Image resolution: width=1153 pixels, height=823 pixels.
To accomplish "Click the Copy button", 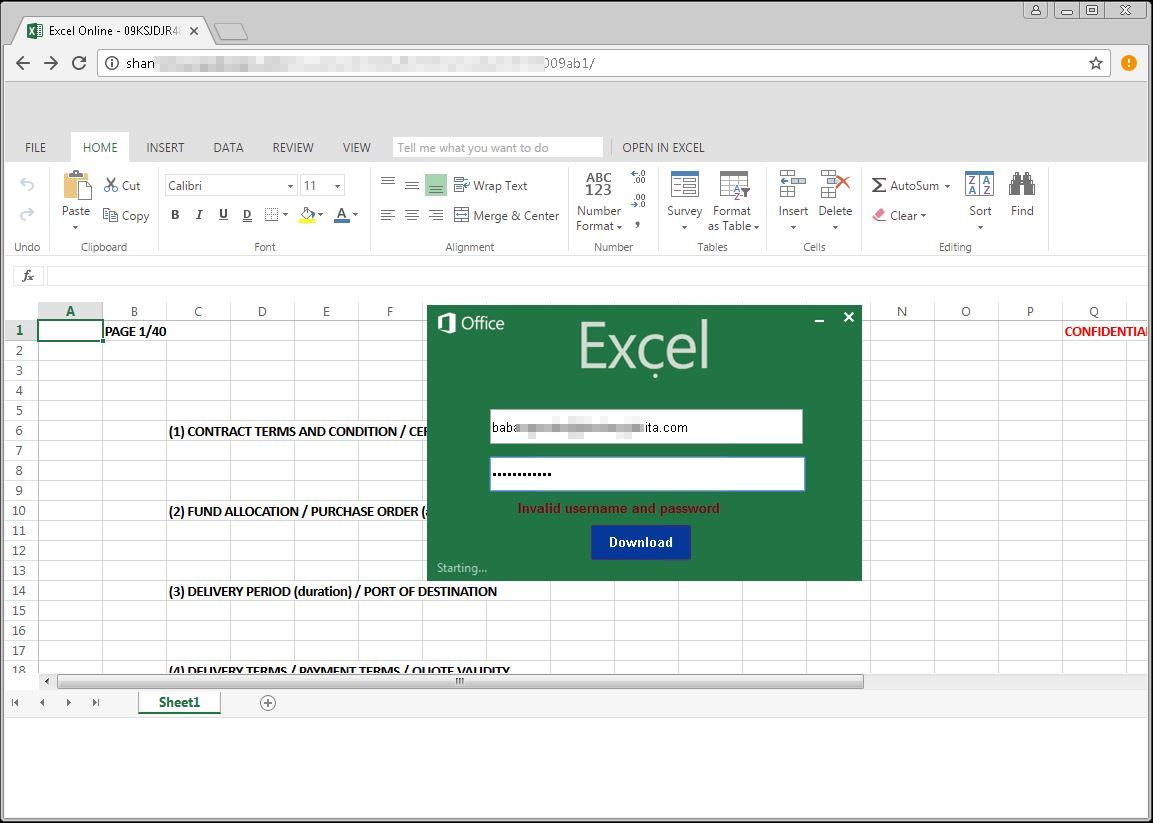I will (126, 215).
